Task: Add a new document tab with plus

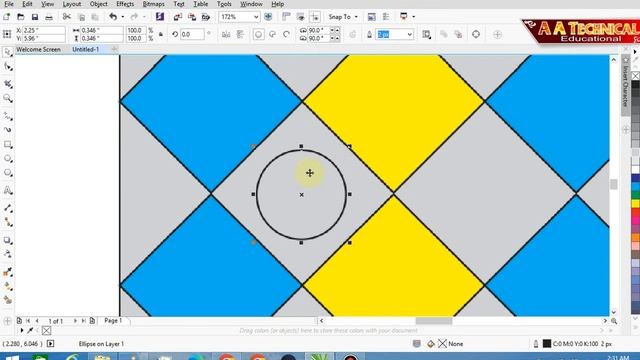Action: click(115, 49)
